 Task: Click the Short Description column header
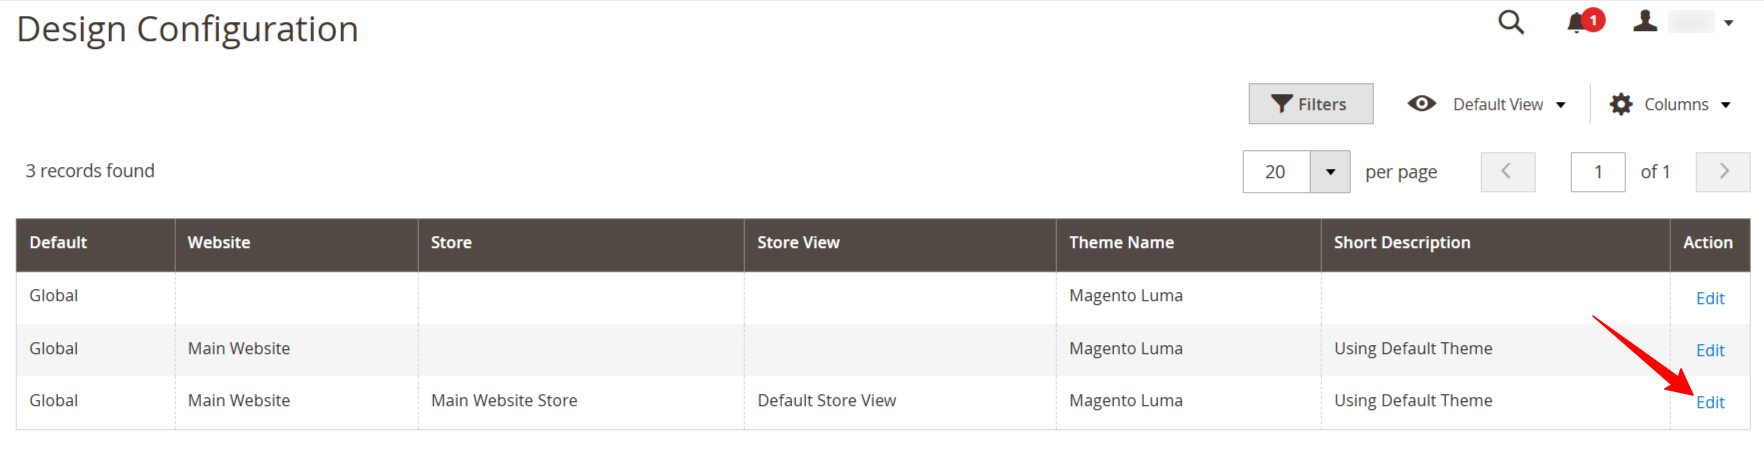coord(1402,243)
